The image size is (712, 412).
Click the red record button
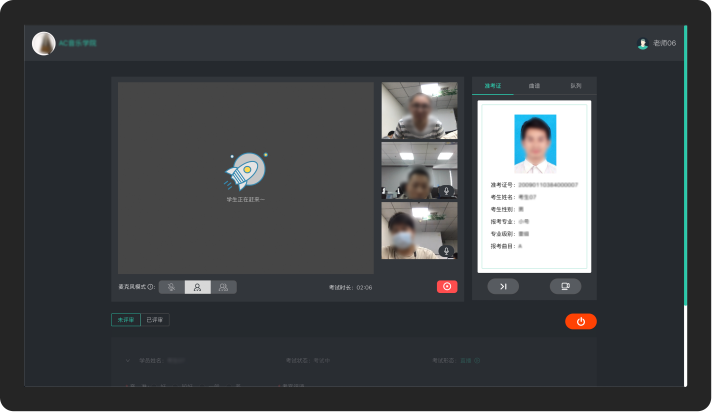(447, 286)
